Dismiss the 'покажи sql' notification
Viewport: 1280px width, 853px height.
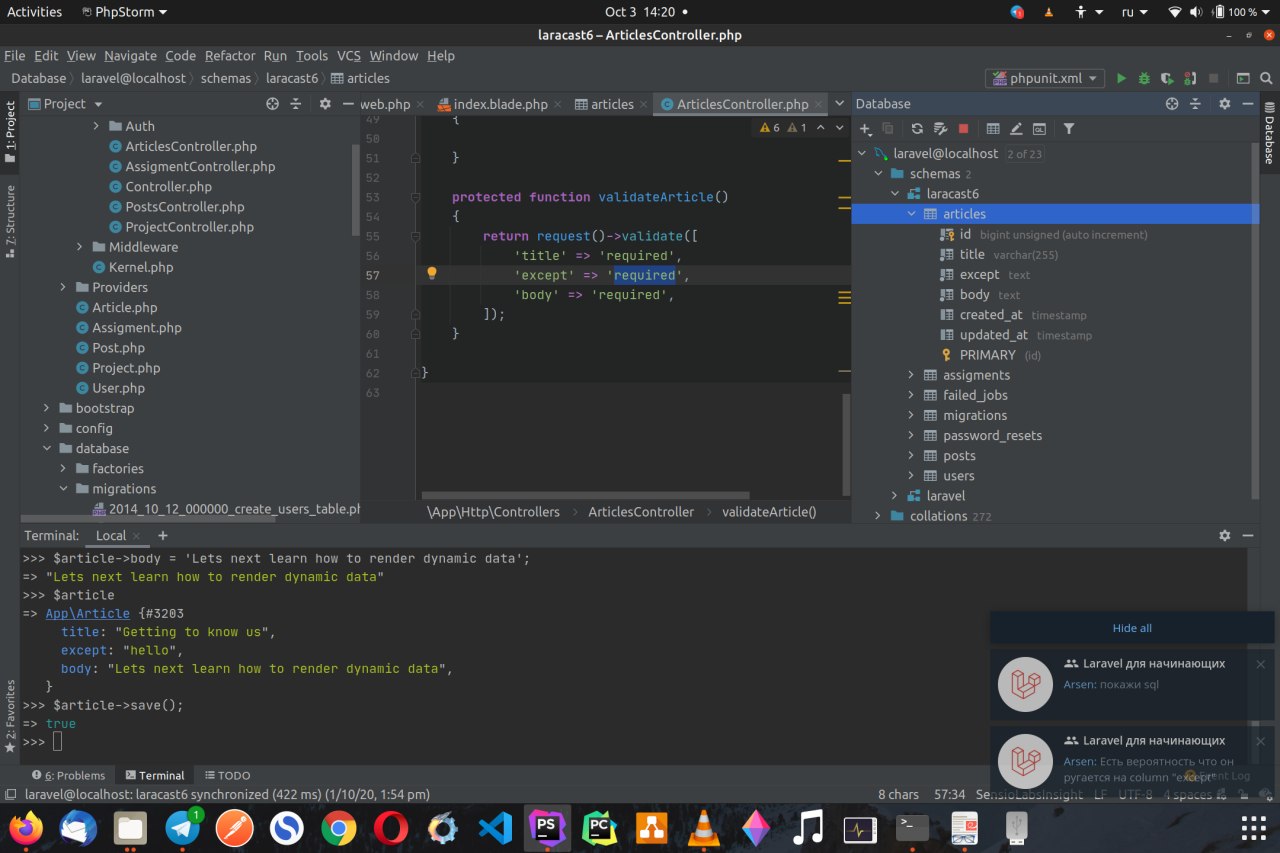1260,664
